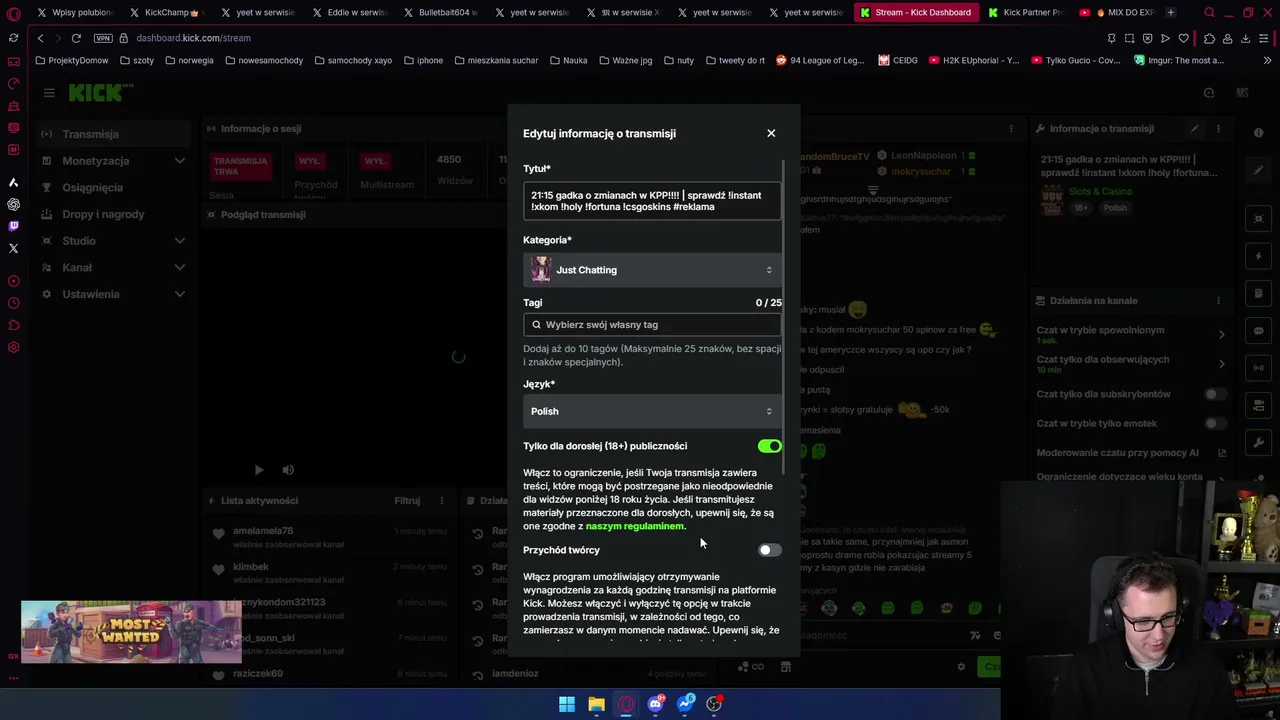This screenshot has width=1280, height=720.
Task: Open Messenger from taskbar
Action: pos(685,704)
